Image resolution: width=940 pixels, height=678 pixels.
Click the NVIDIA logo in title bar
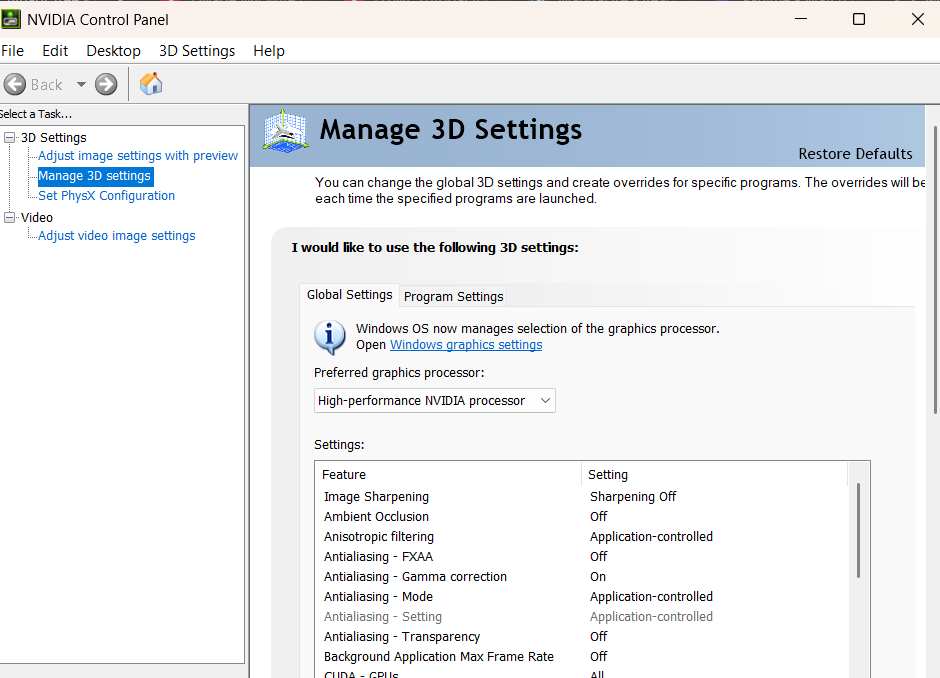[11, 19]
